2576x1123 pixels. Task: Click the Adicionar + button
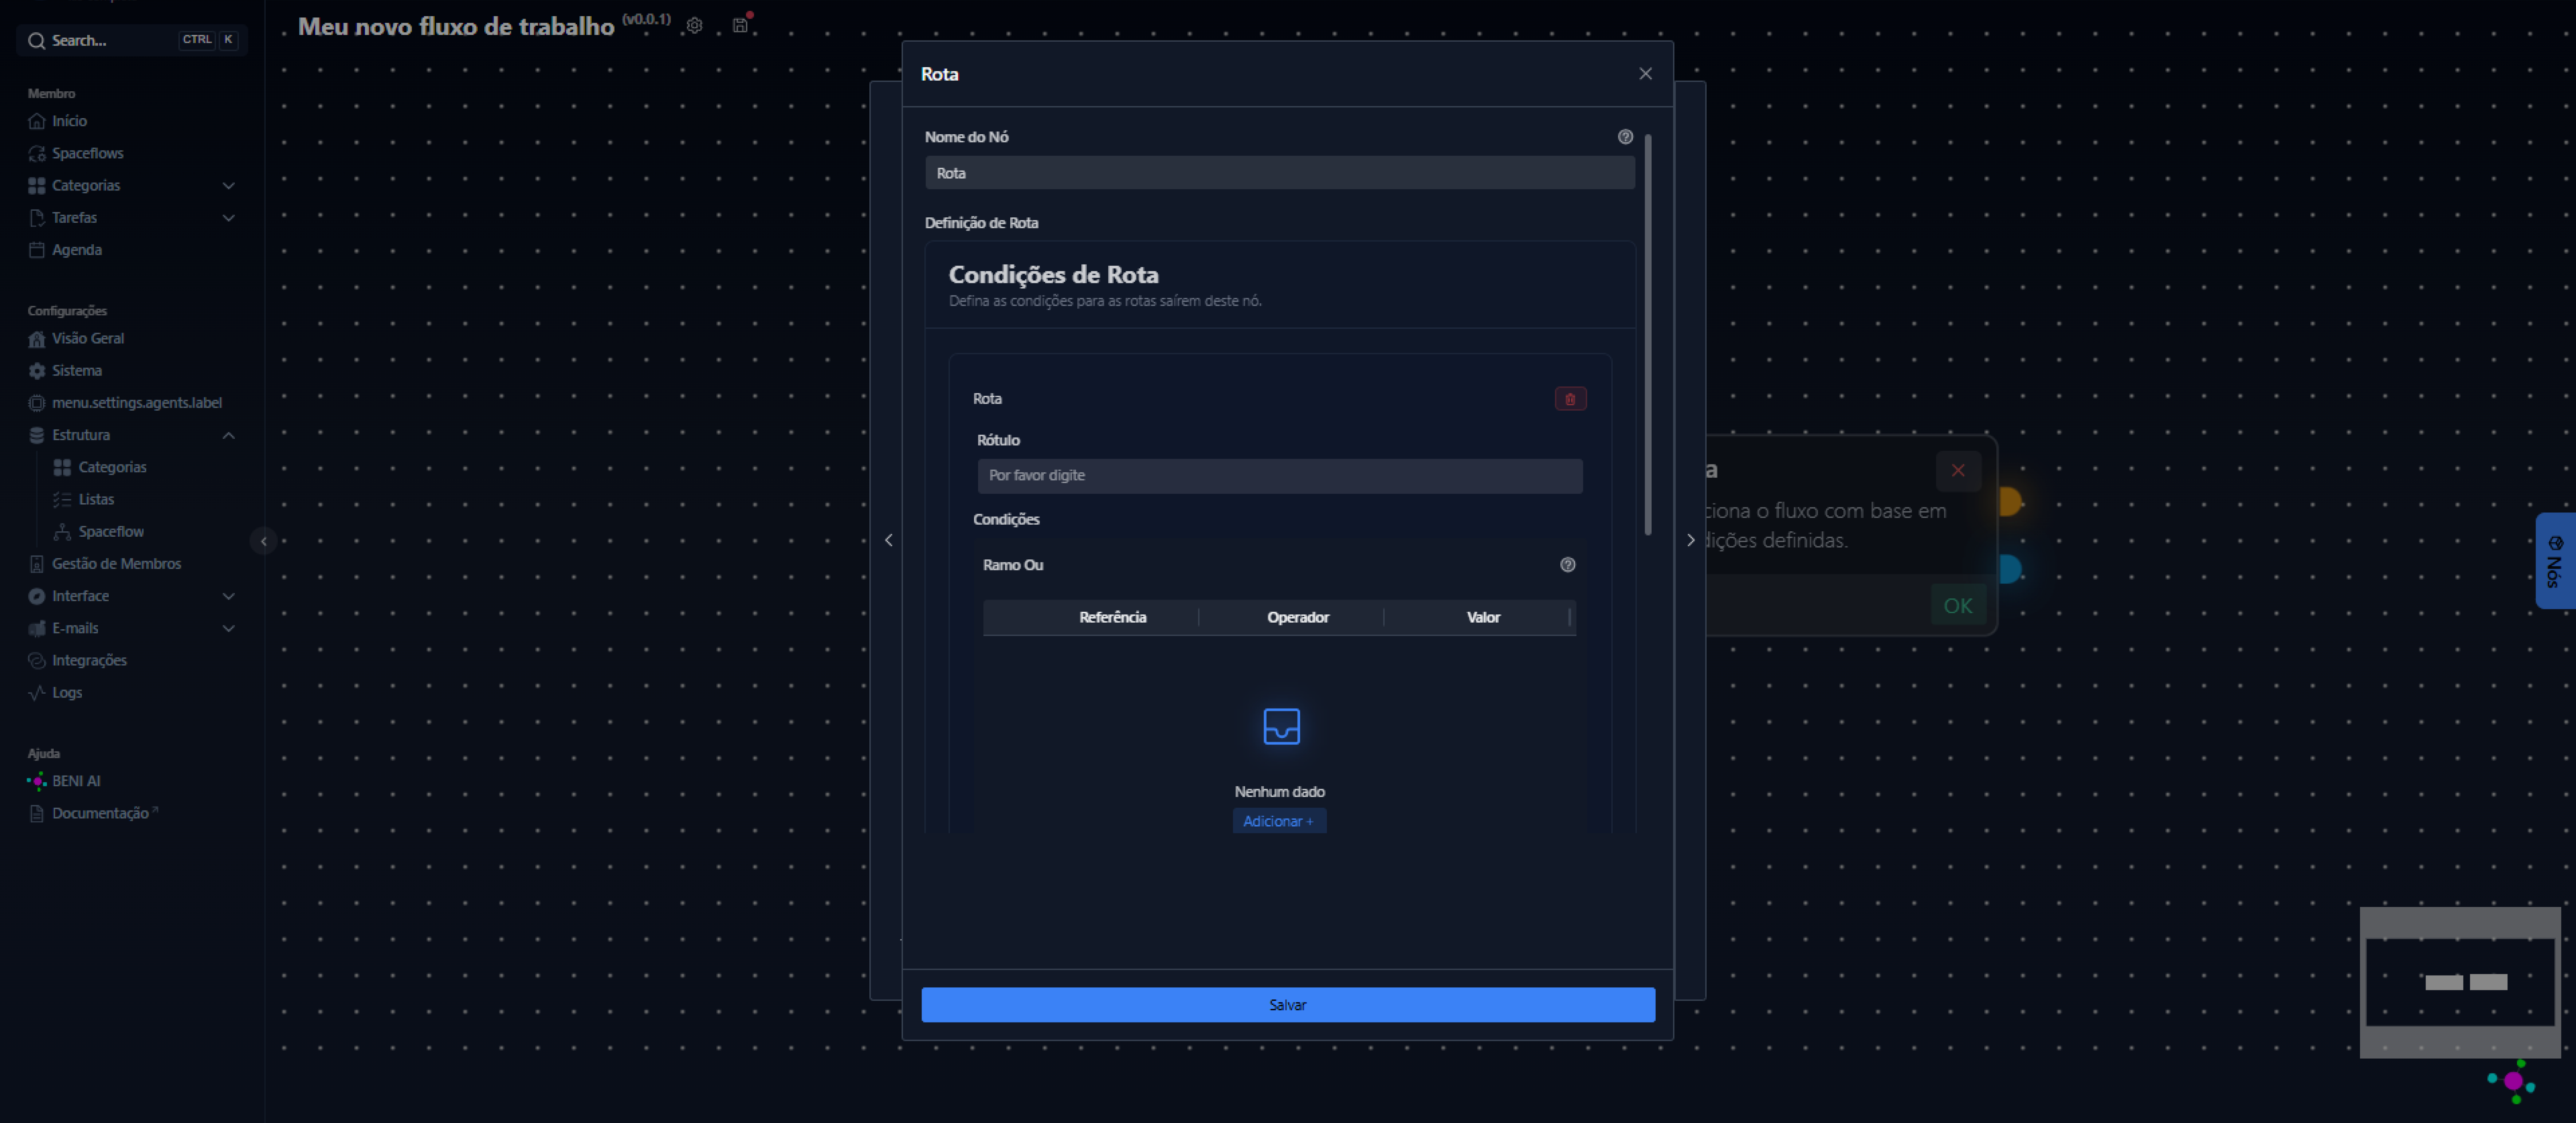1278,821
